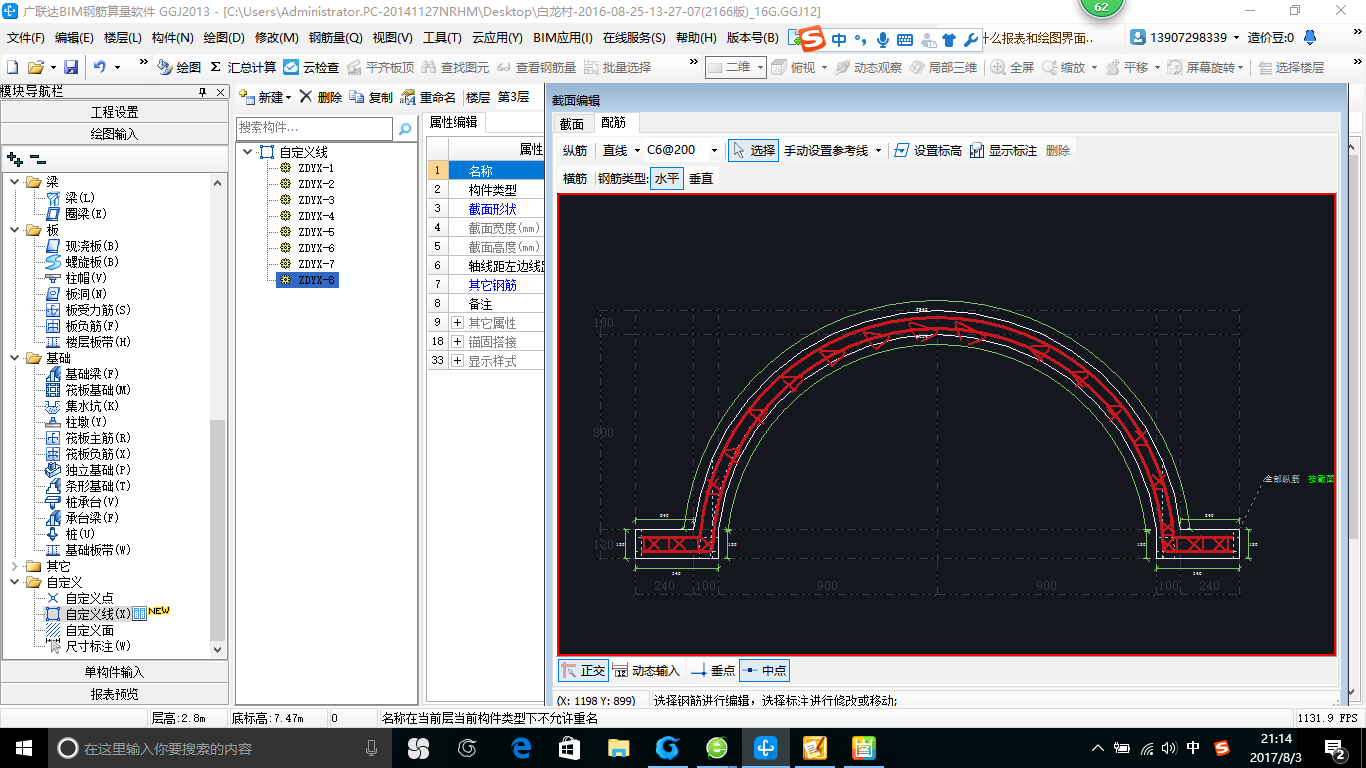Click the 复制 copy button
Screen dimensions: 1366x768
pos(372,97)
